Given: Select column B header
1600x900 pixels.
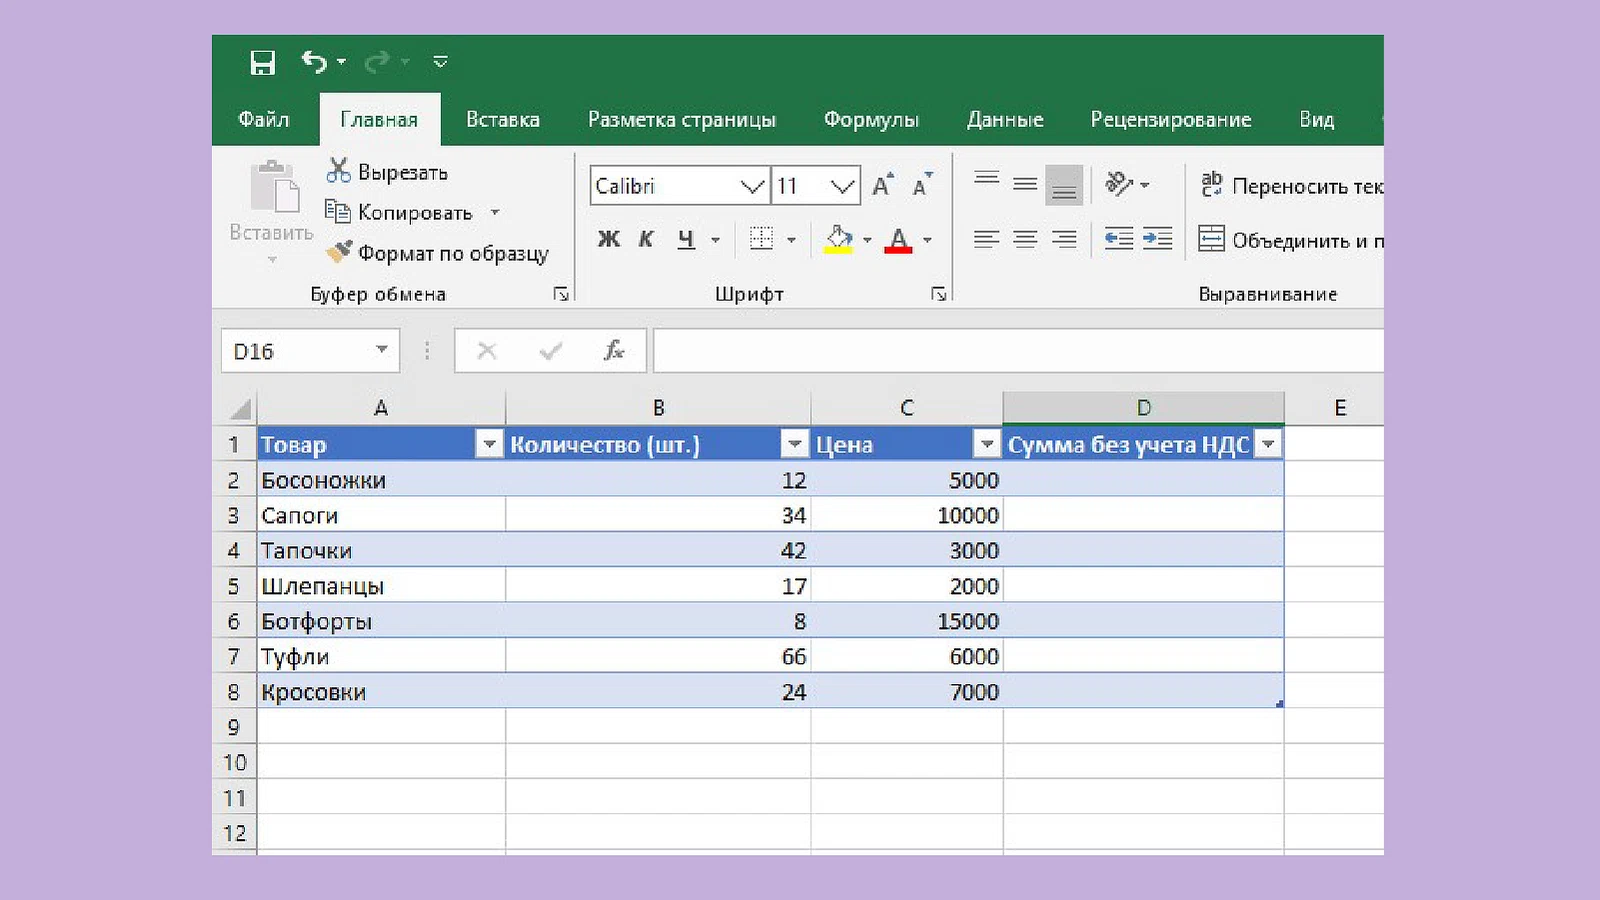Looking at the screenshot, I should 658,408.
